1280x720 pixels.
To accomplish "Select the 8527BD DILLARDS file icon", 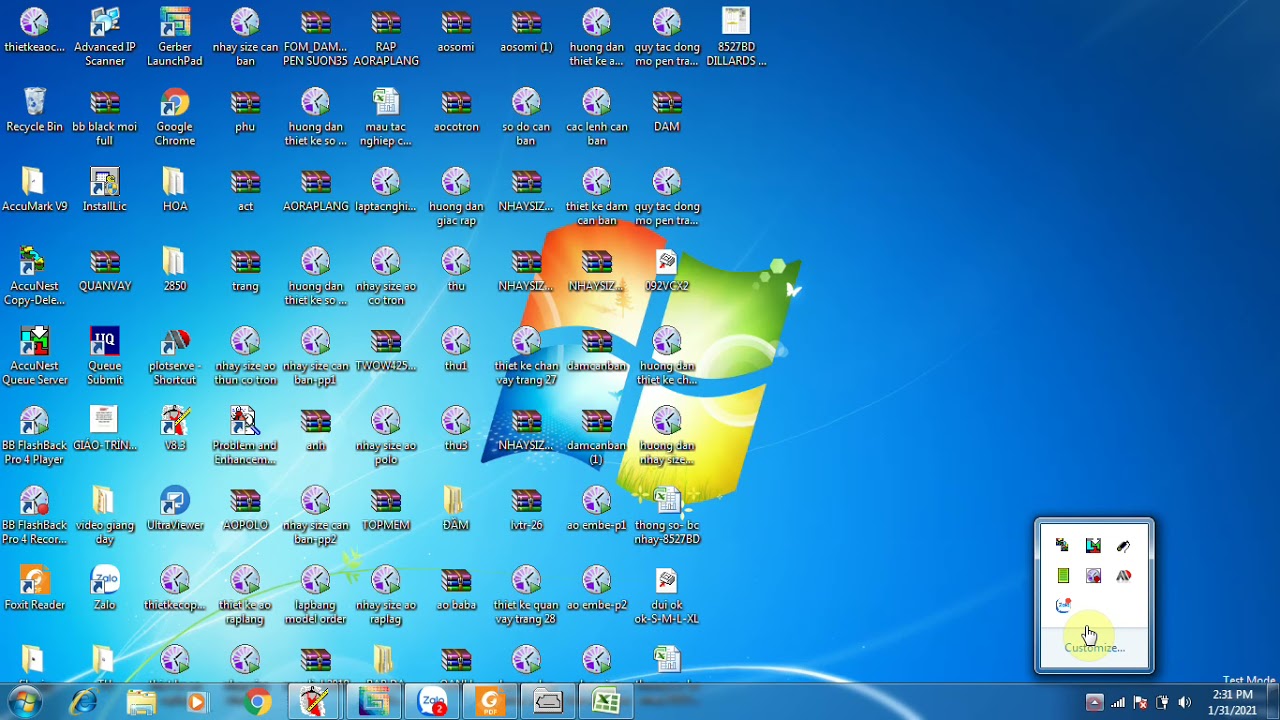I will coord(737,38).
